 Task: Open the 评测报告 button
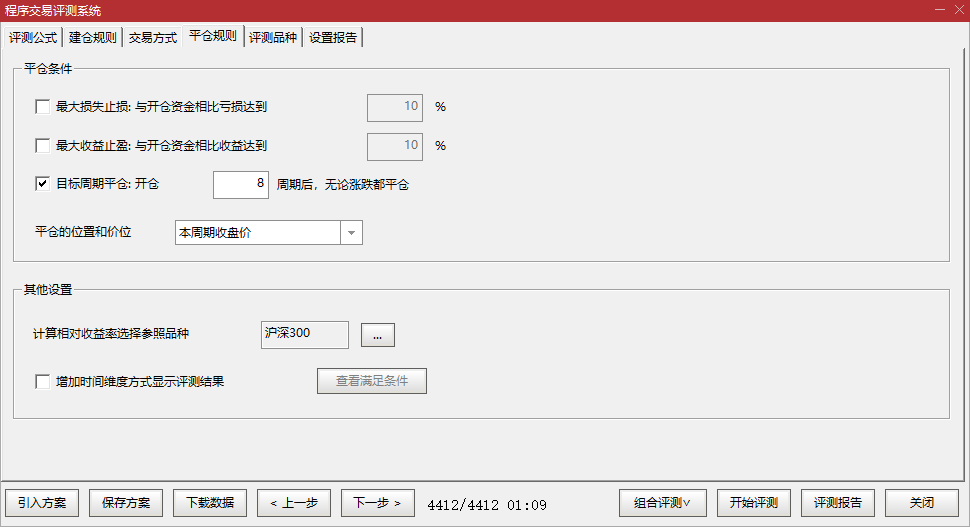837,502
